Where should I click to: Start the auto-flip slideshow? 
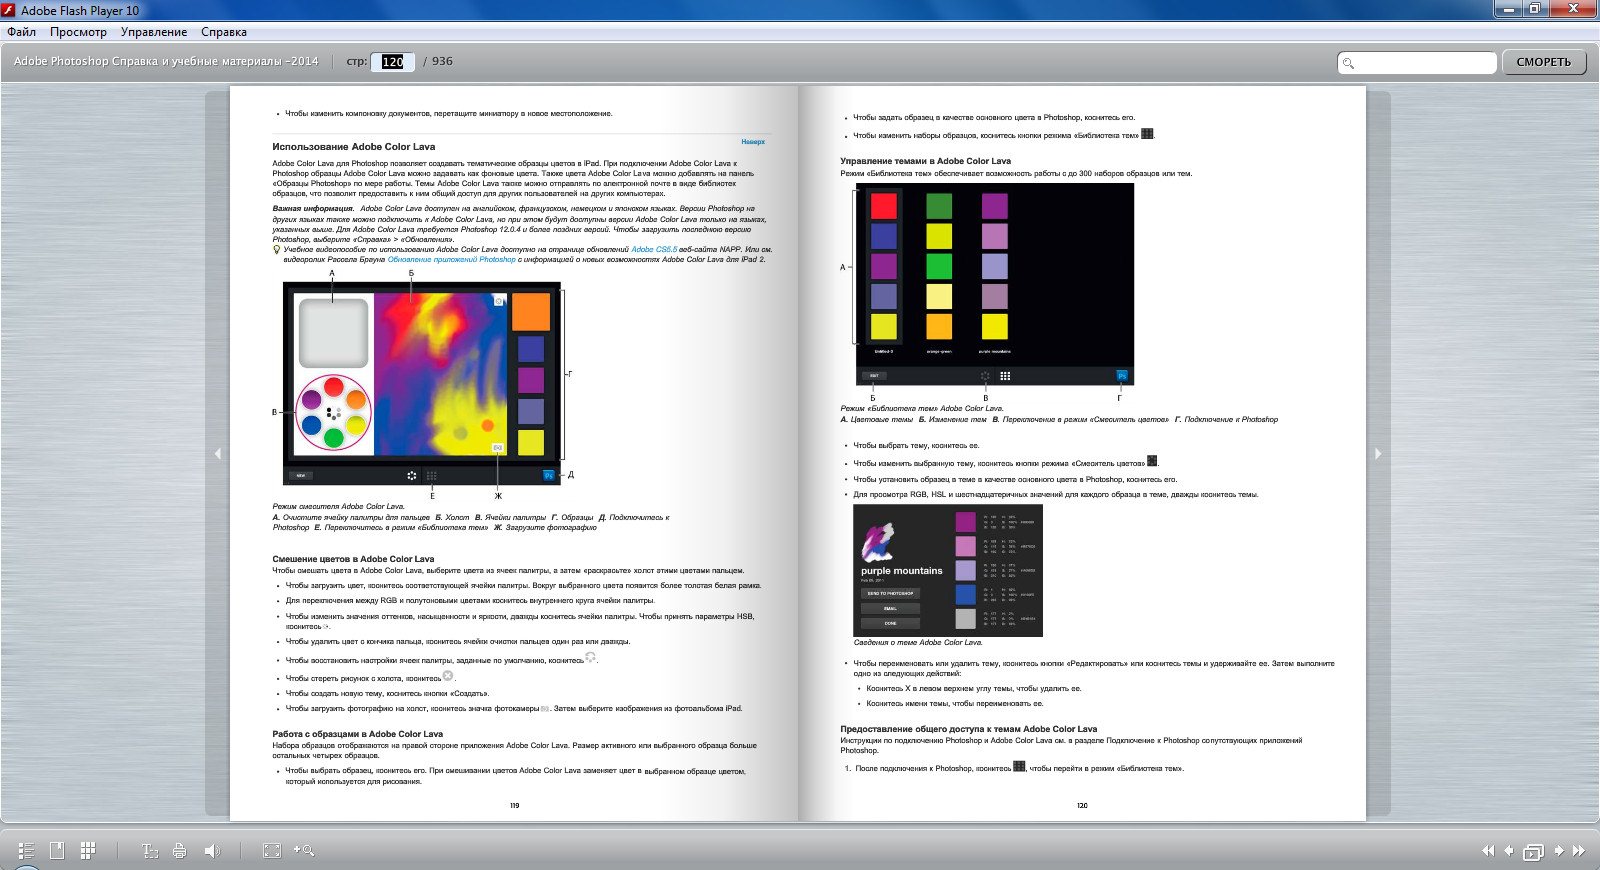(x=1533, y=852)
